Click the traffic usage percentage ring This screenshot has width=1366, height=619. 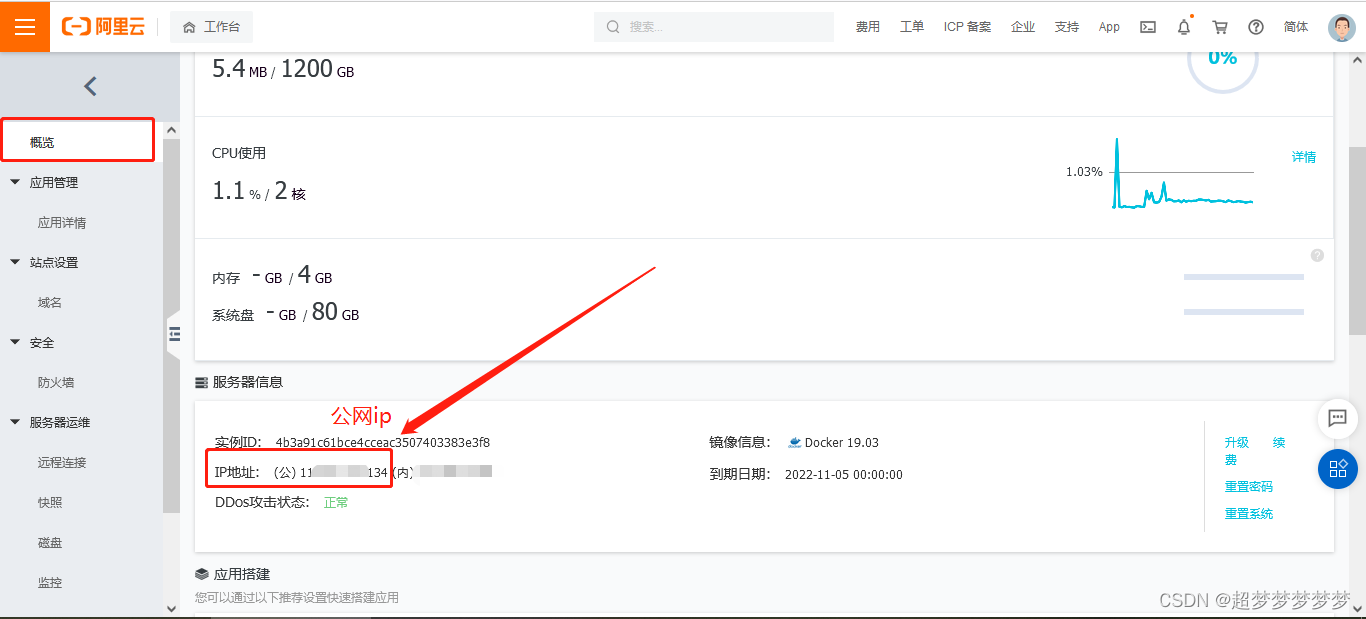tap(1222, 60)
